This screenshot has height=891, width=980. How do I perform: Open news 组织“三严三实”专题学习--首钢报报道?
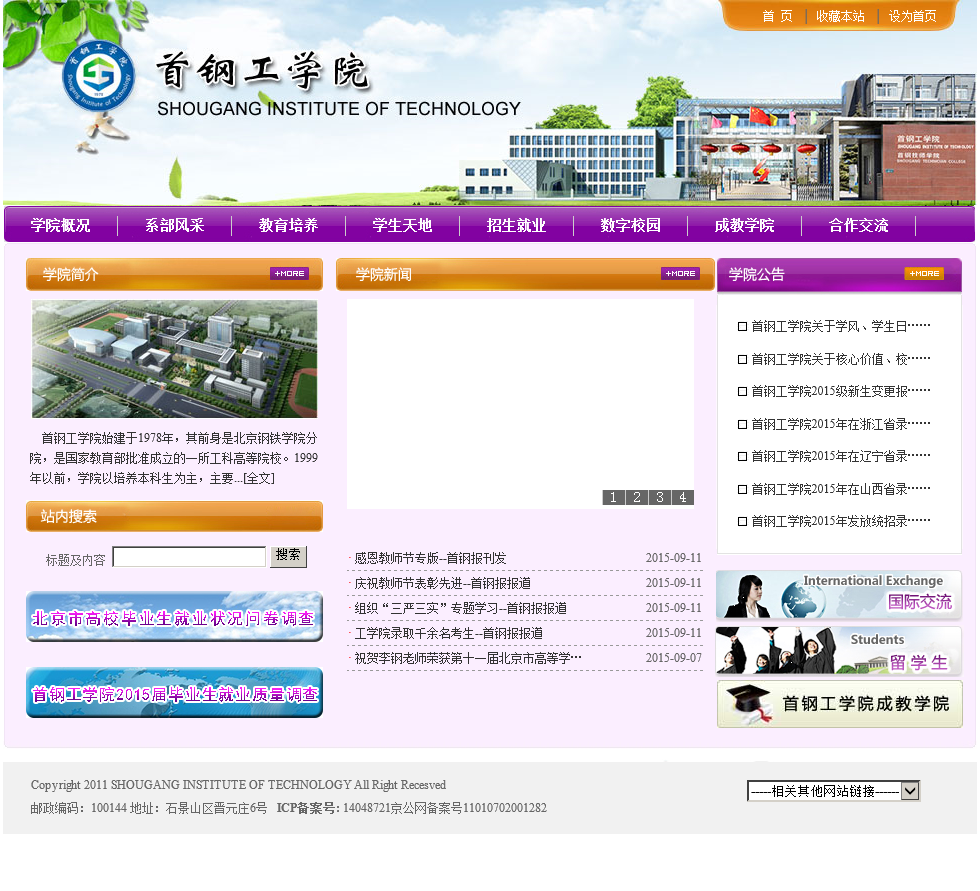461,608
